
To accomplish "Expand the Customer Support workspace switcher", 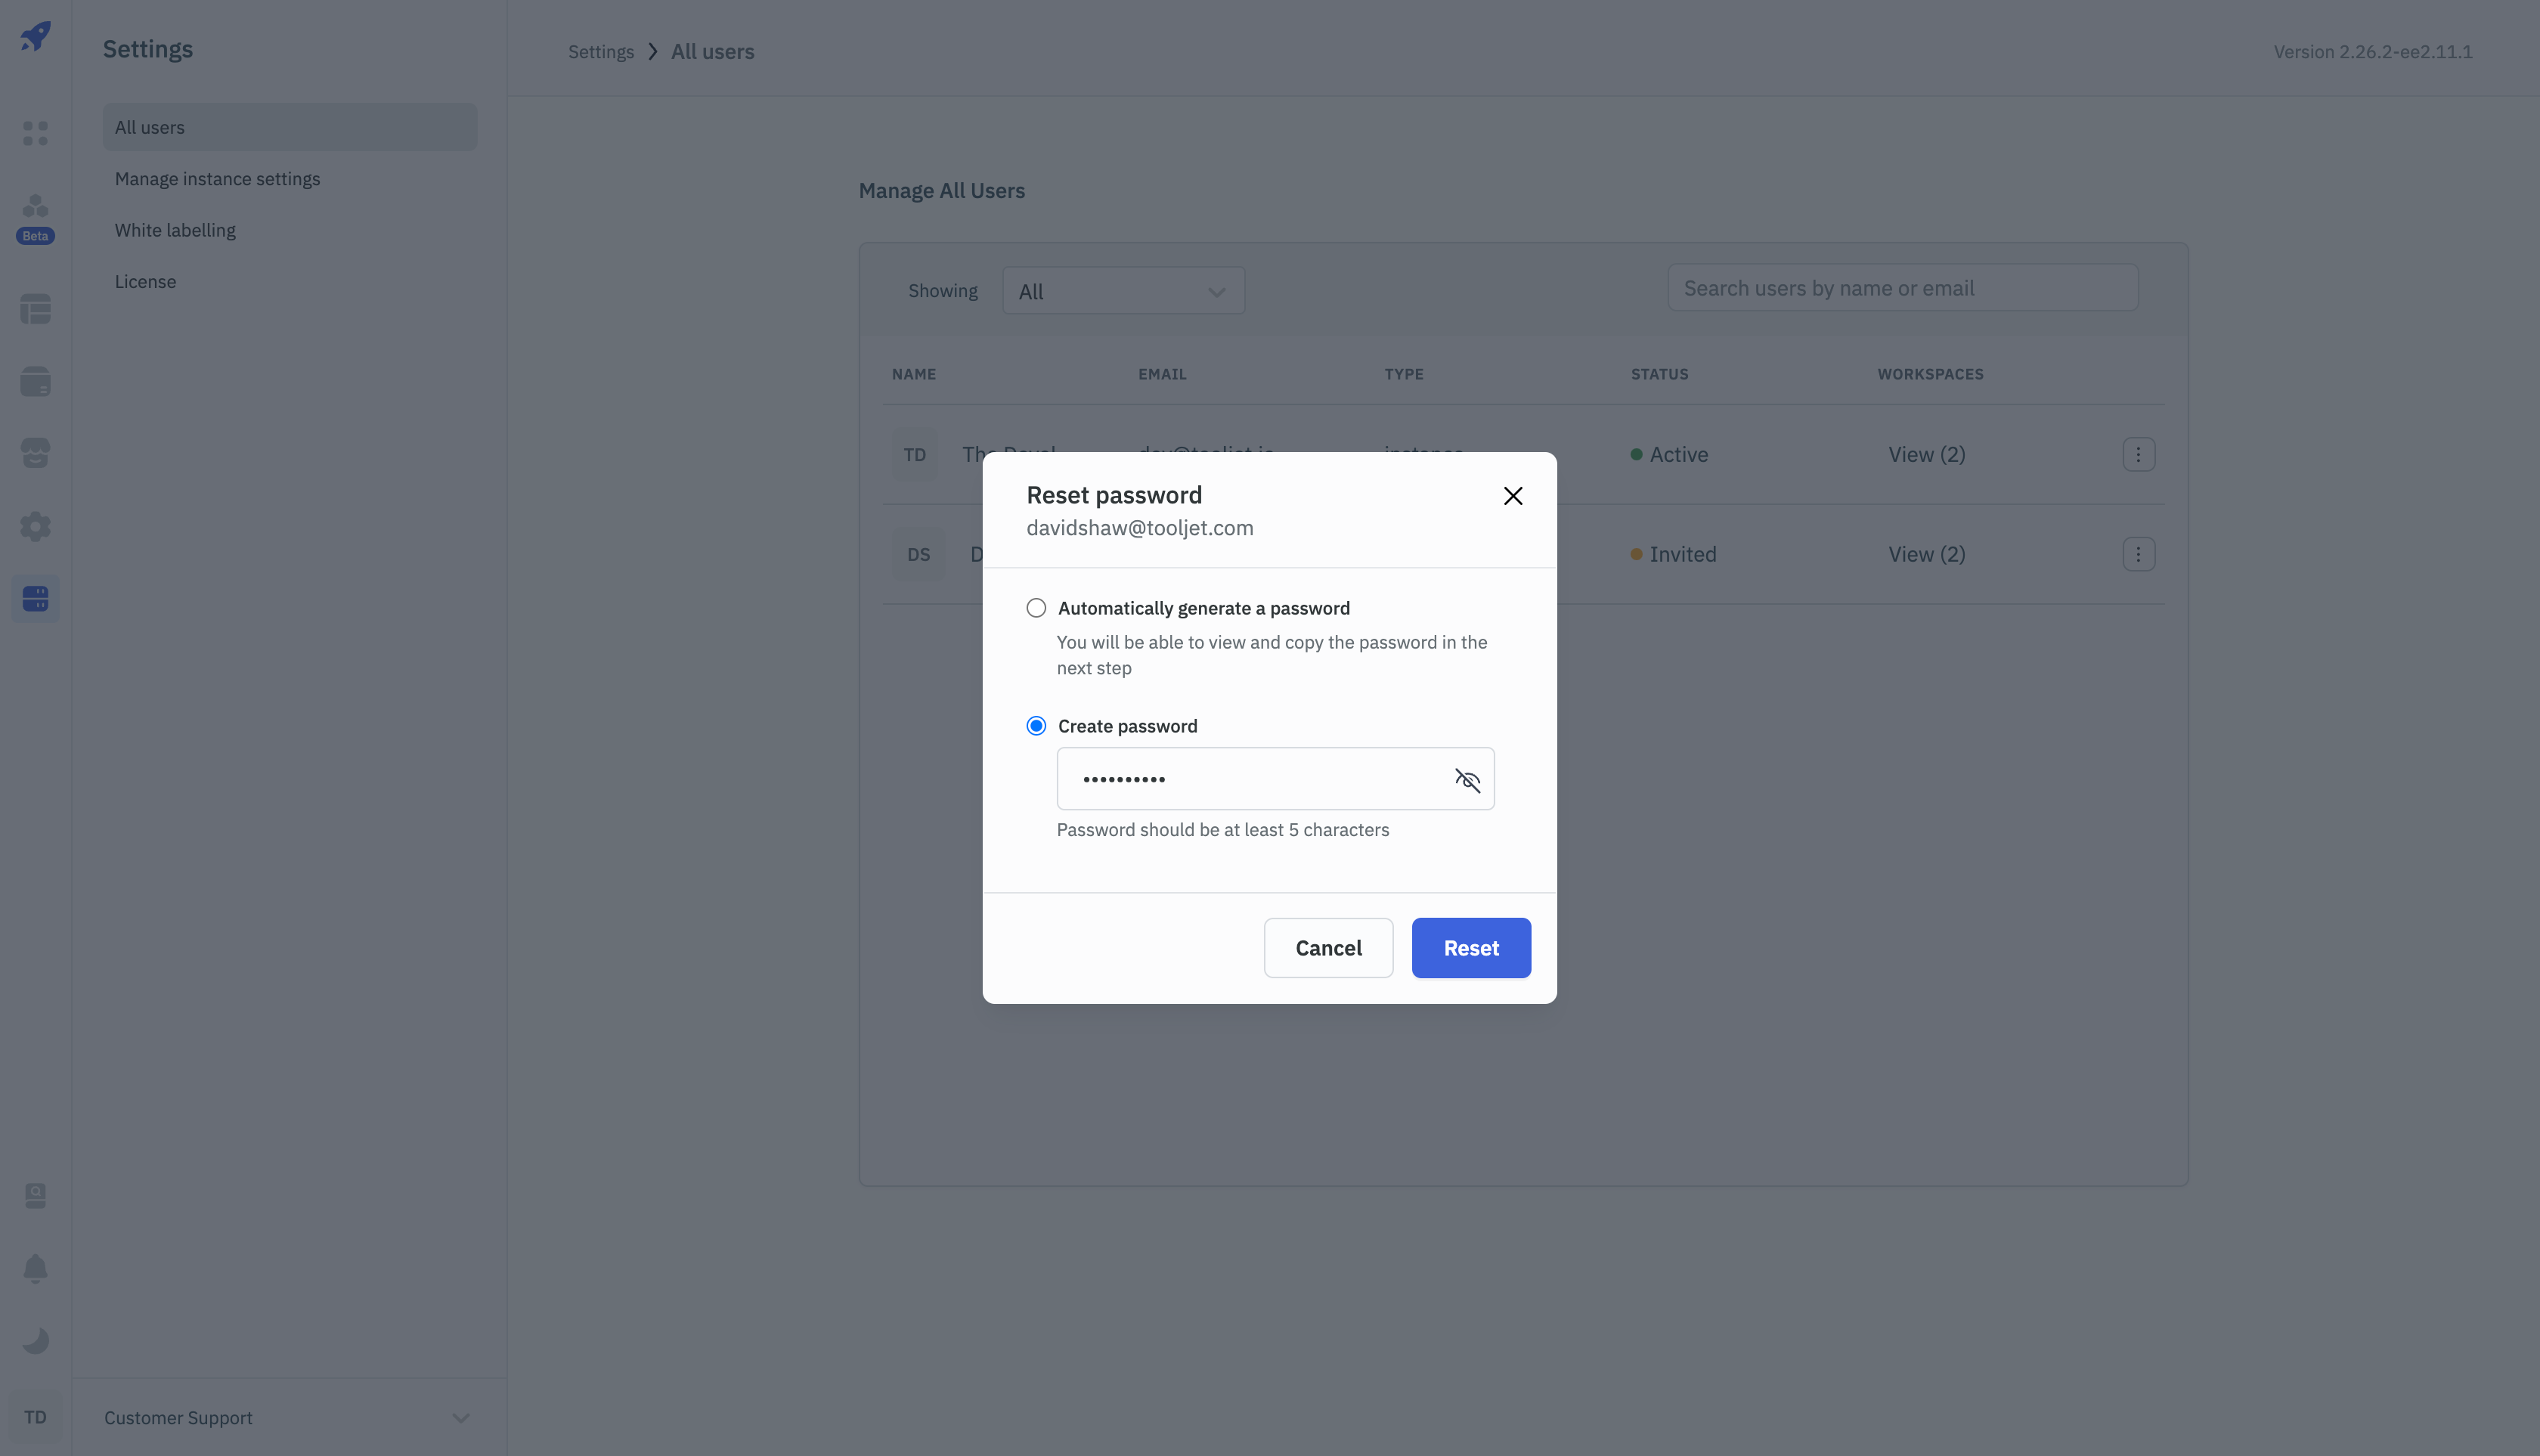I will coord(460,1418).
